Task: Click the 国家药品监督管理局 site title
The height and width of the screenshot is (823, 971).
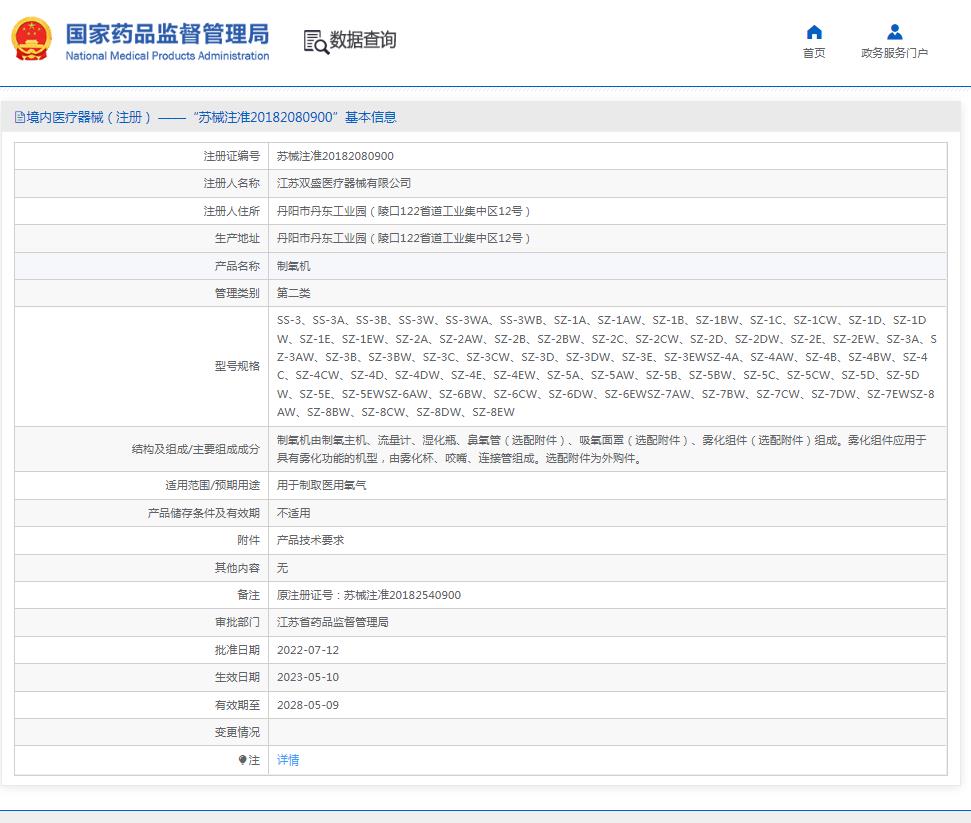Action: 167,33
